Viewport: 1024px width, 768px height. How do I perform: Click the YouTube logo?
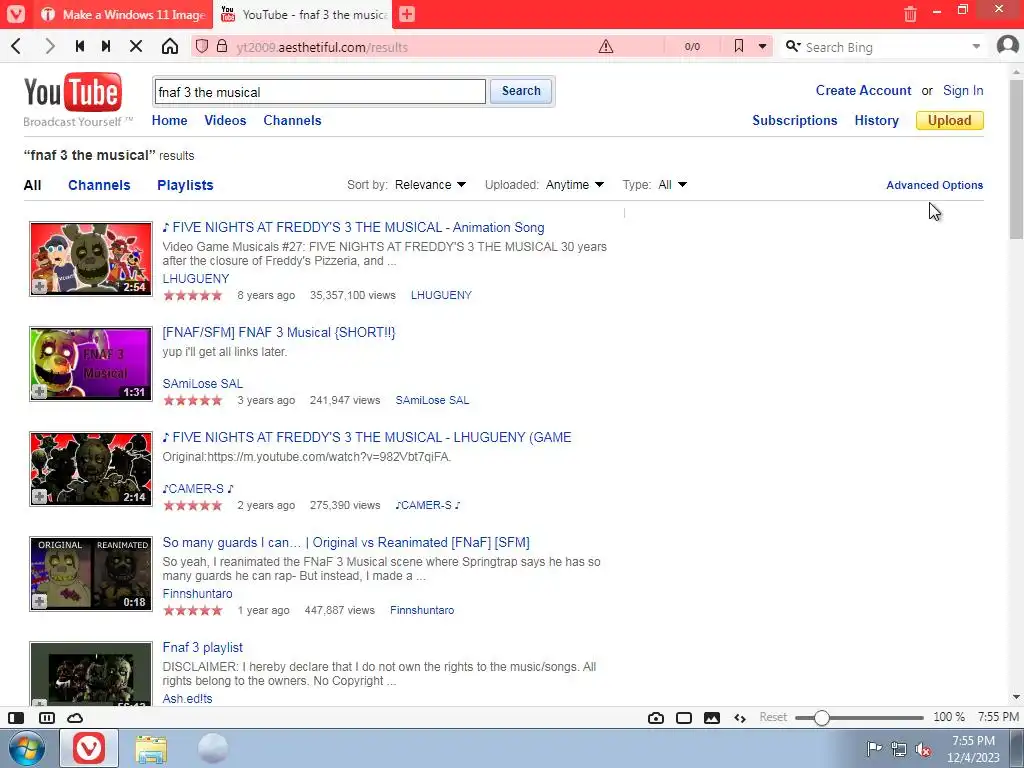(73, 92)
